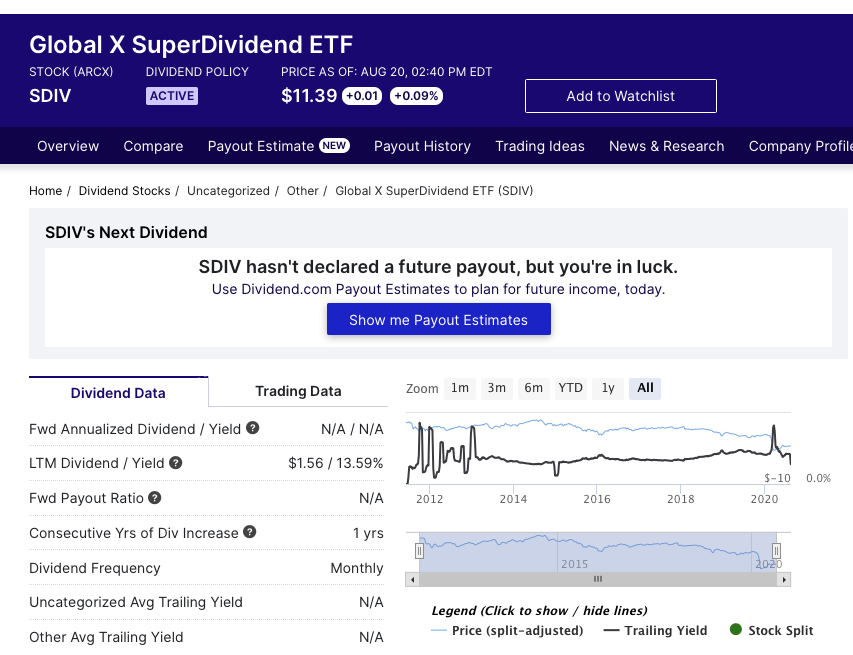This screenshot has width=853, height=655.
Task: Follow the Dividend Stocks breadcrumb link
Action: [x=125, y=191]
